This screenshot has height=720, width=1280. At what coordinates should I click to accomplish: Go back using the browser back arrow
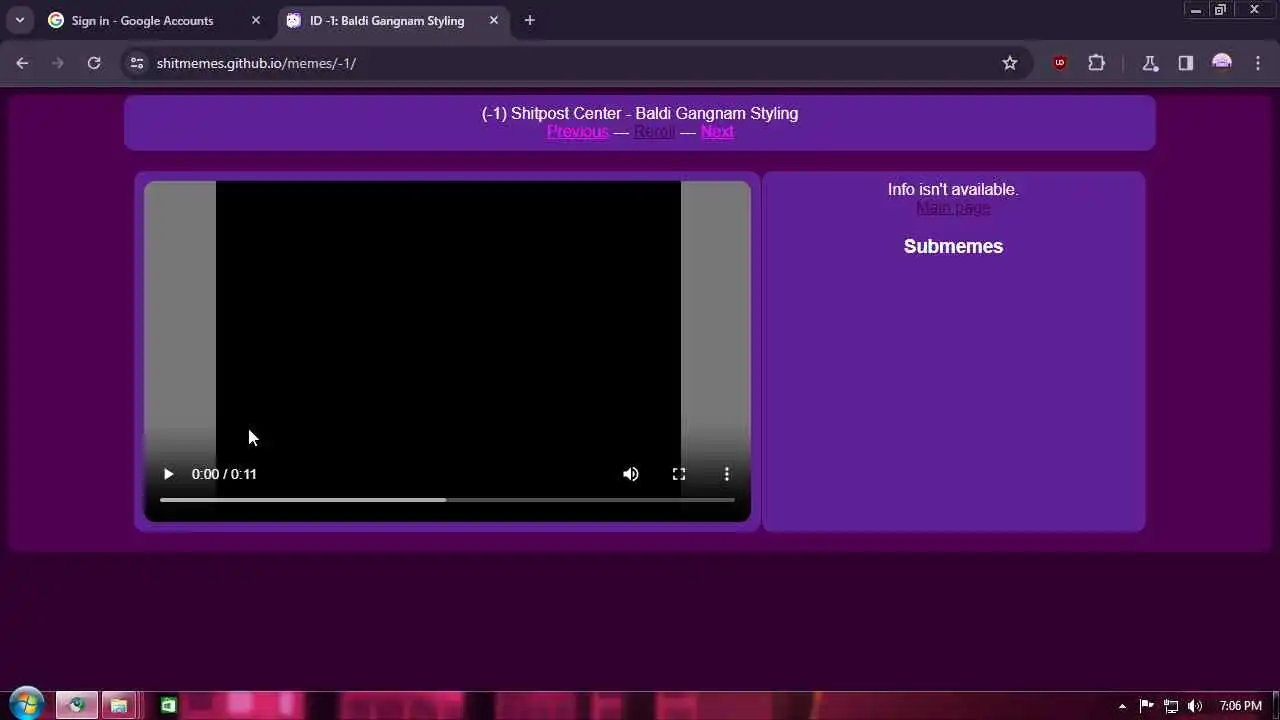(x=22, y=63)
